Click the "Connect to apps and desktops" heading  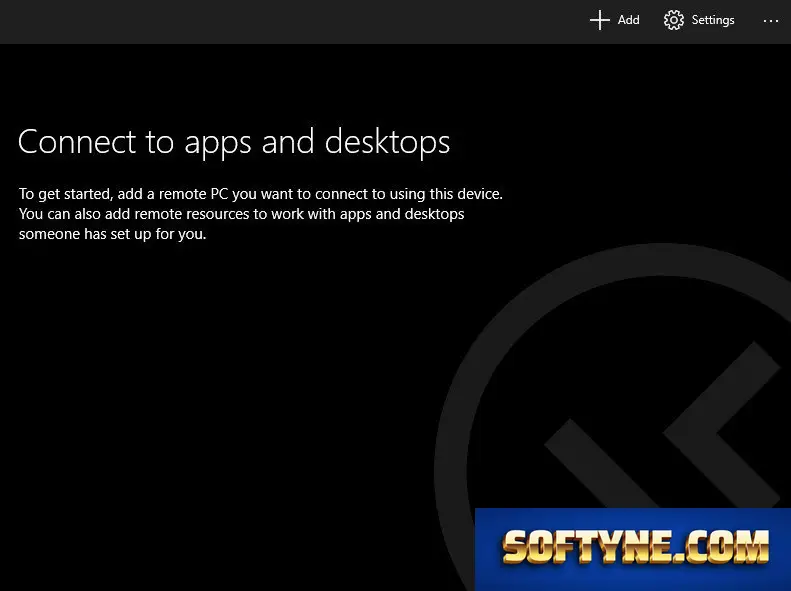pos(234,142)
